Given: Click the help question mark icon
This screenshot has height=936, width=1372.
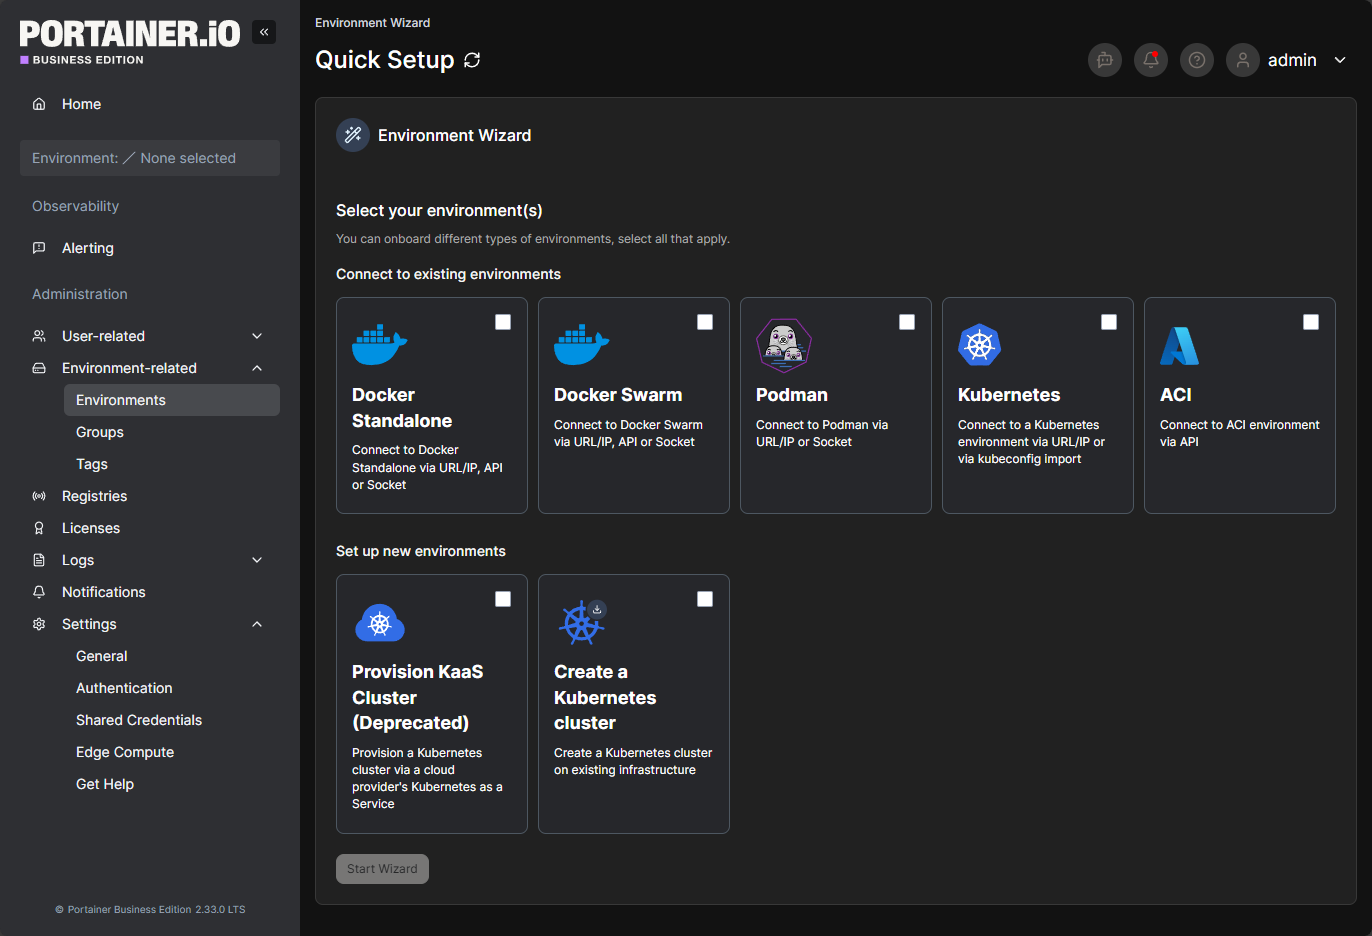Looking at the screenshot, I should [1197, 60].
